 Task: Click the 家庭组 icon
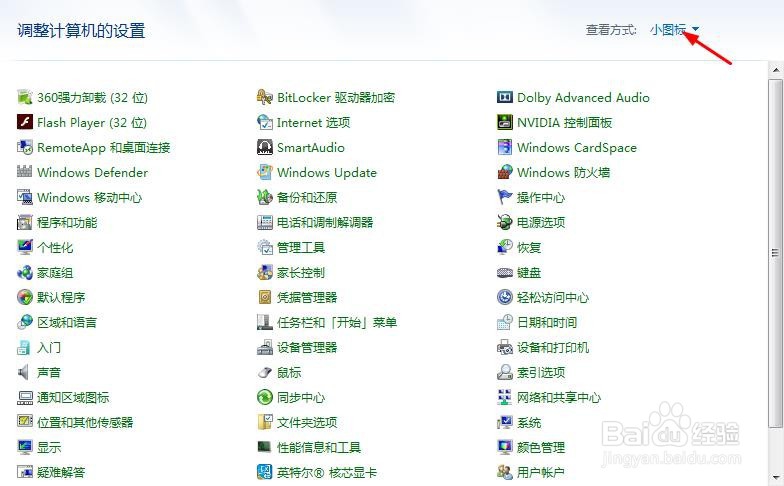[x=24, y=272]
